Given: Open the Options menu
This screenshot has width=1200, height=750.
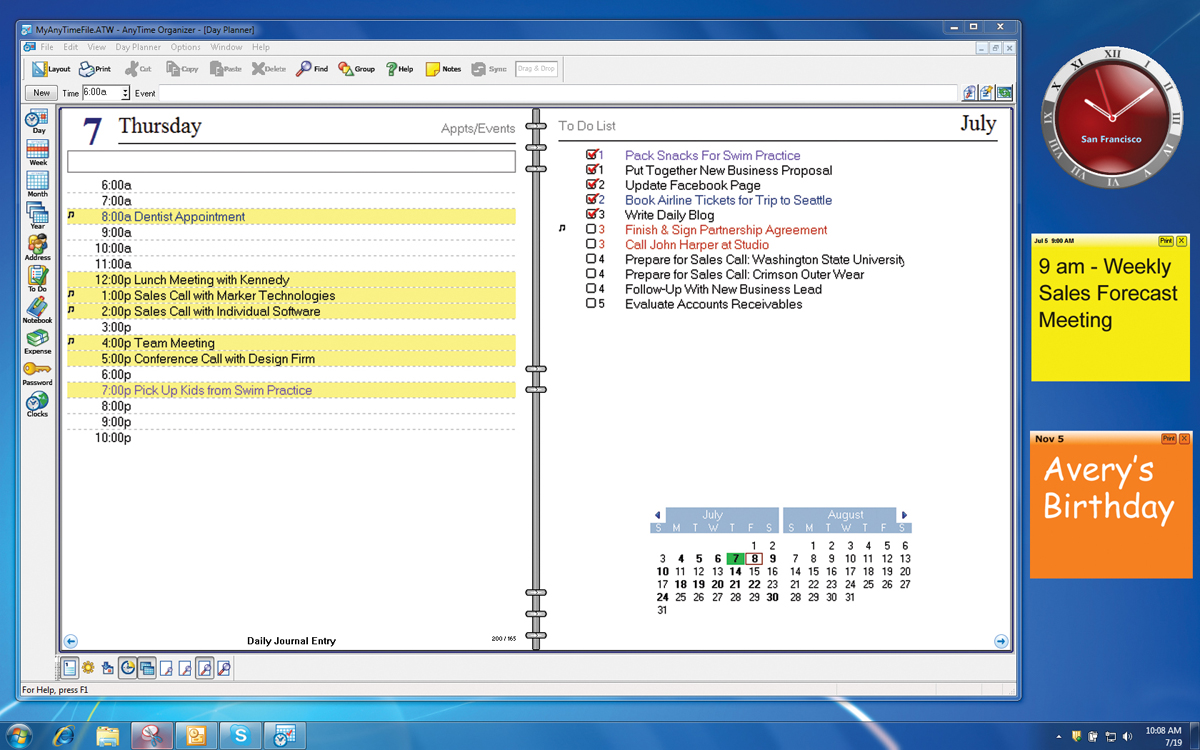Looking at the screenshot, I should [x=185, y=47].
